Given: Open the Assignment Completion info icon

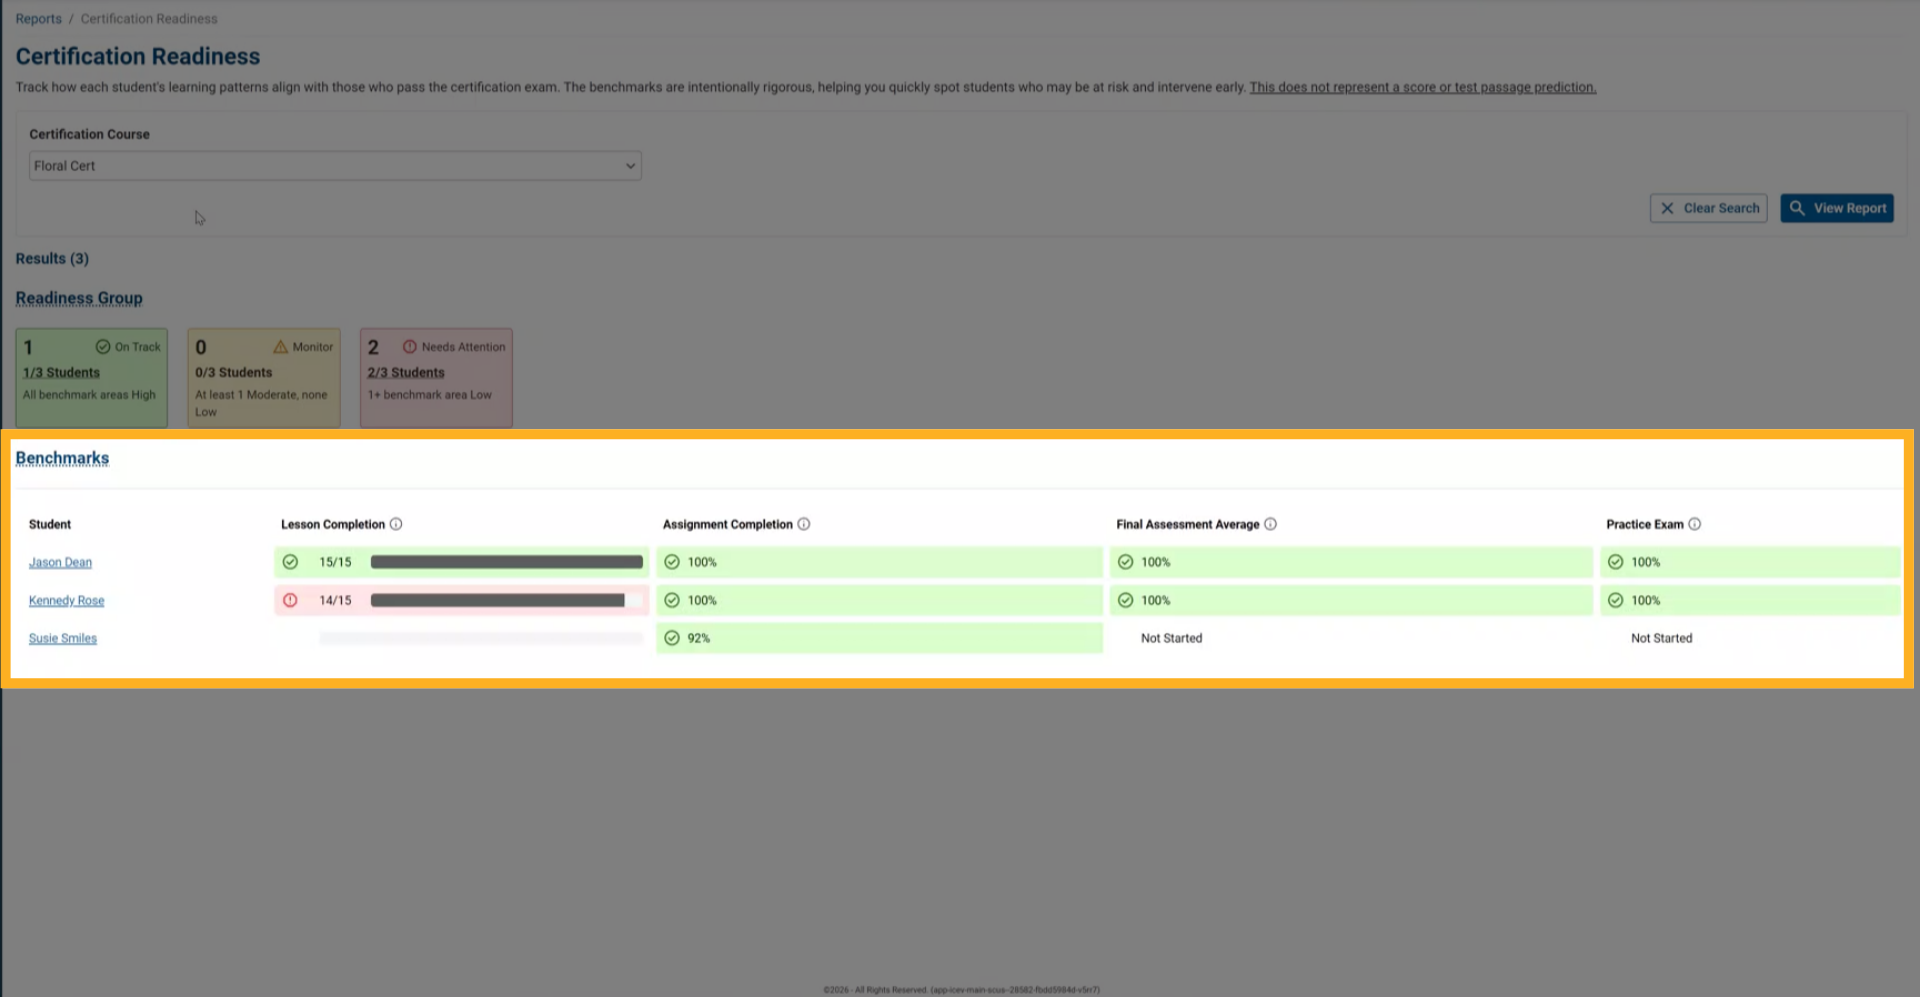Looking at the screenshot, I should click(804, 524).
